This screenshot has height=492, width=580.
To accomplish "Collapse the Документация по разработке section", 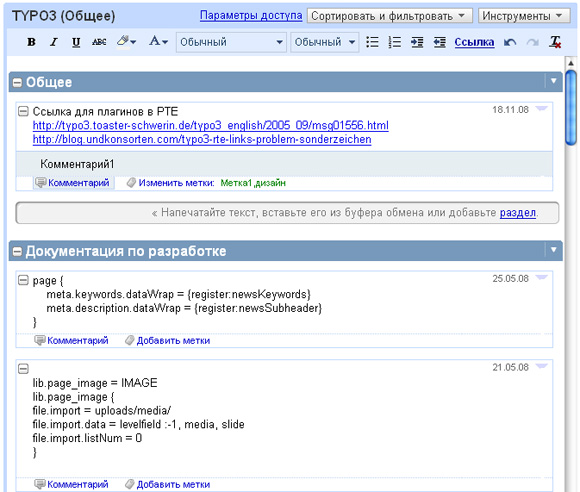I will point(17,252).
